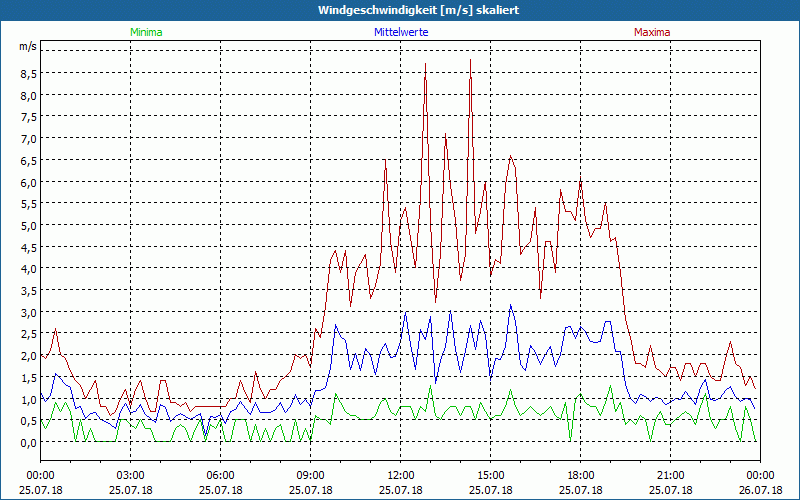Select the blue 'Mittelwerte' legend label
The width and height of the screenshot is (800, 500).
tap(401, 32)
